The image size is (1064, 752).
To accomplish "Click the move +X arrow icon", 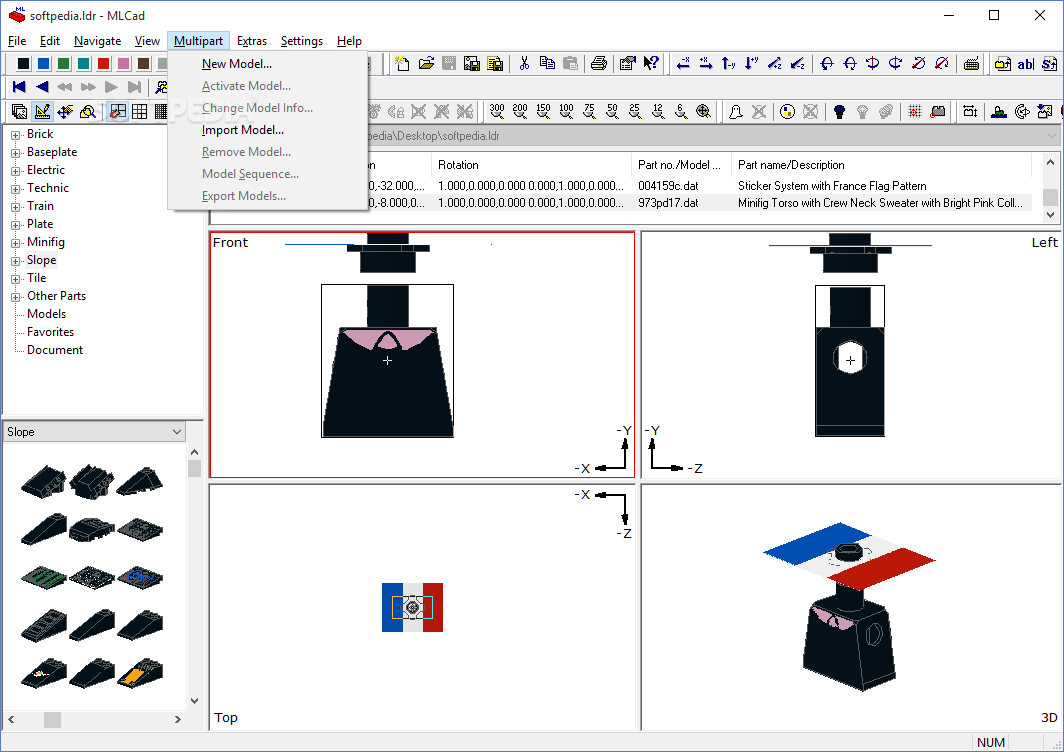I will pos(706,64).
